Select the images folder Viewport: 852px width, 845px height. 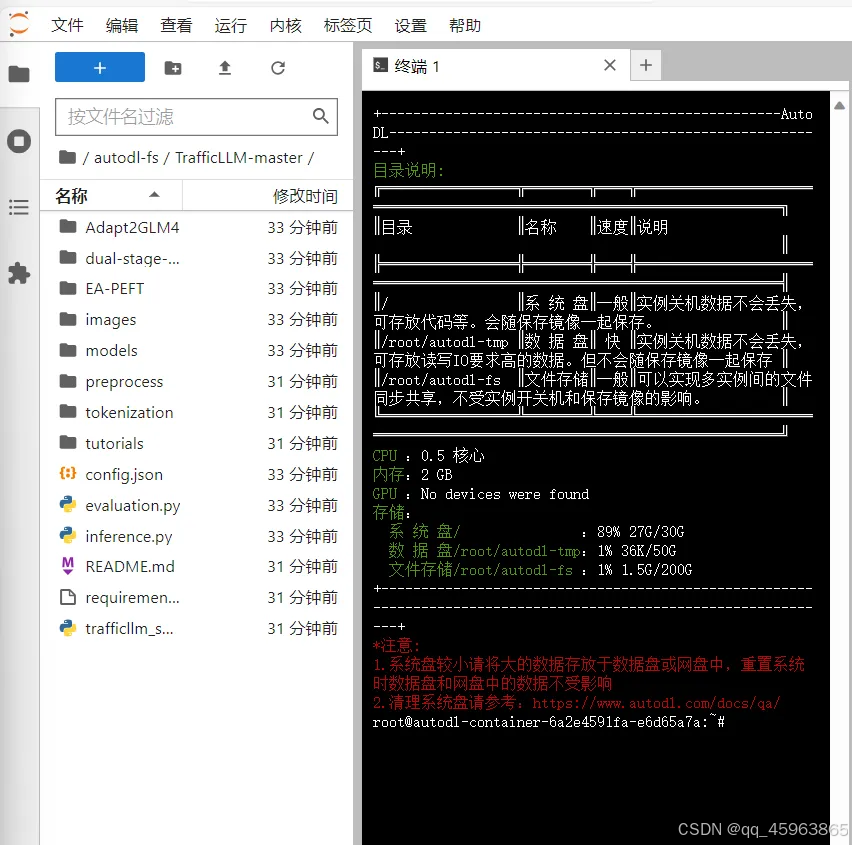(198, 320)
